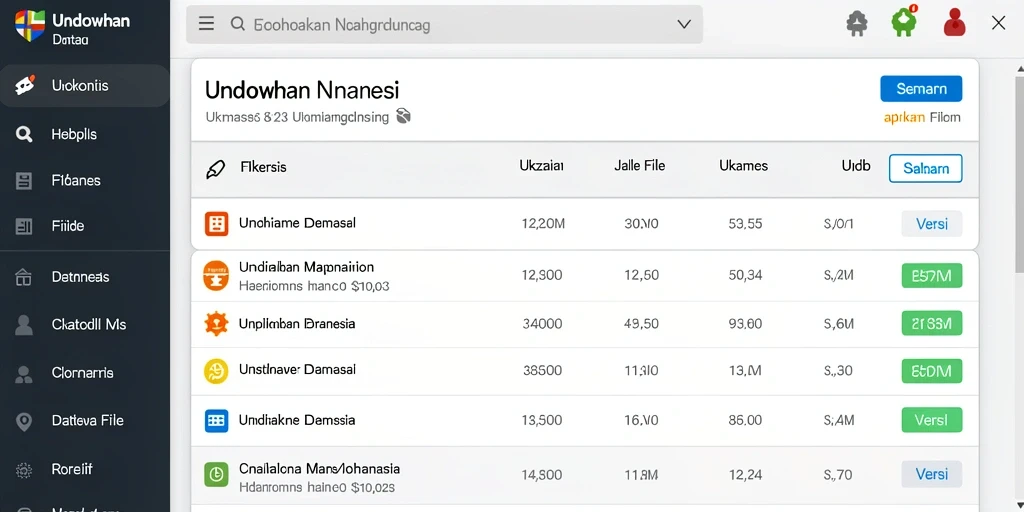1024x512 pixels.
Task: Click the Salnarn outlined button
Action: 925,168
